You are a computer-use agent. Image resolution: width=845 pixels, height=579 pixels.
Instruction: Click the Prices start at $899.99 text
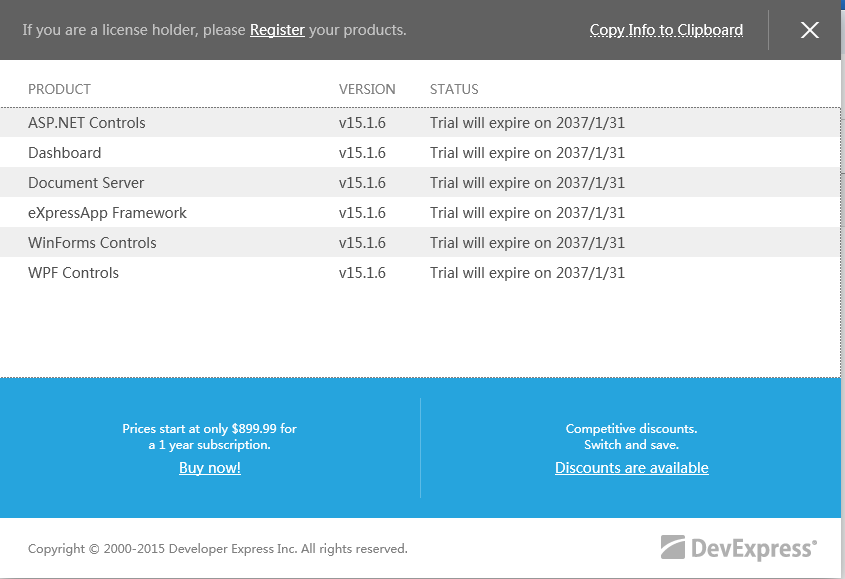click(x=210, y=437)
